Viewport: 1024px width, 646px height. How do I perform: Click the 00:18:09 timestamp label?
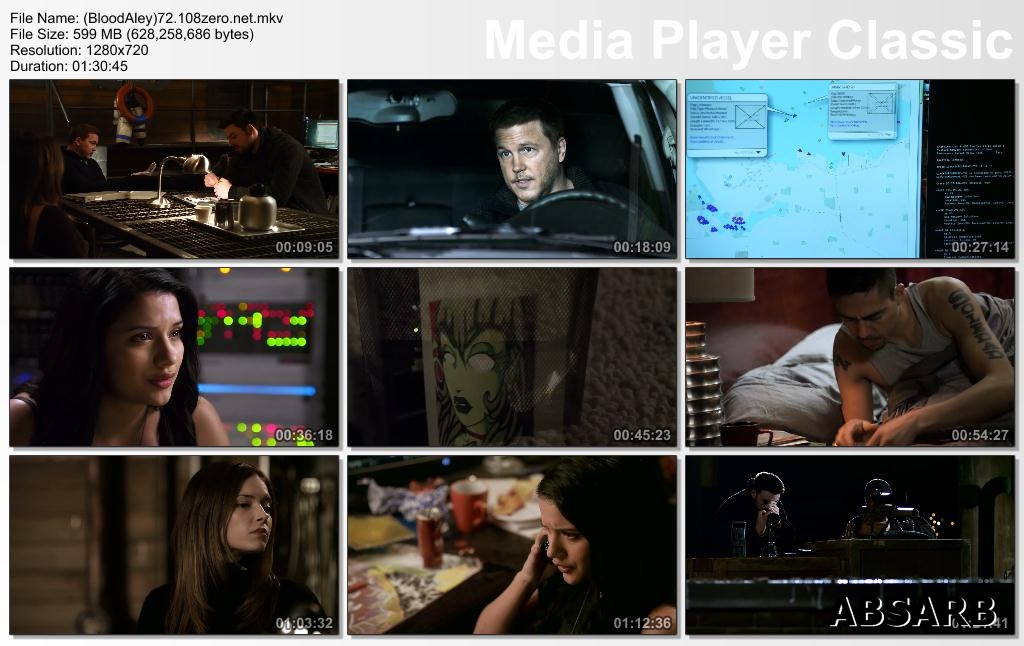coord(642,248)
